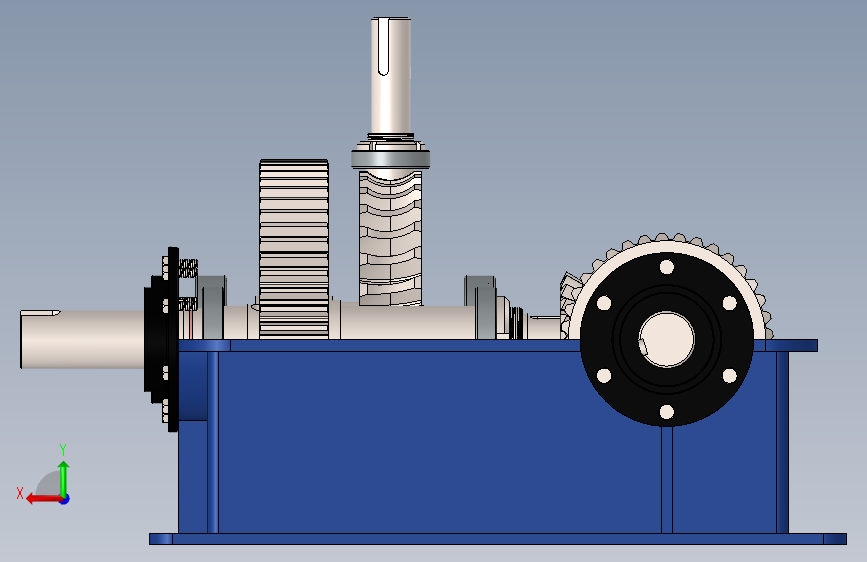Select the horizontal input shaft end on left
This screenshot has height=562, width=867.
82,339
